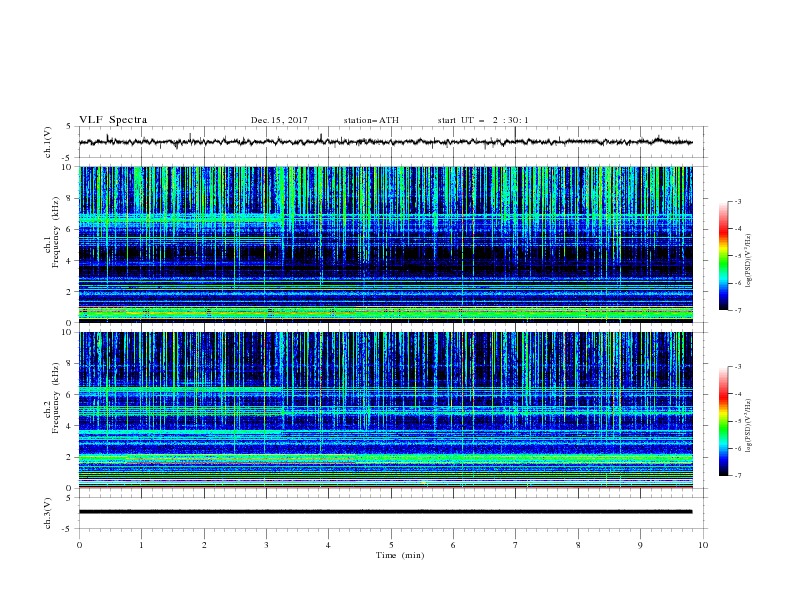Click the "-7" label on the ch.2 colorbar

pyautogui.click(x=738, y=476)
